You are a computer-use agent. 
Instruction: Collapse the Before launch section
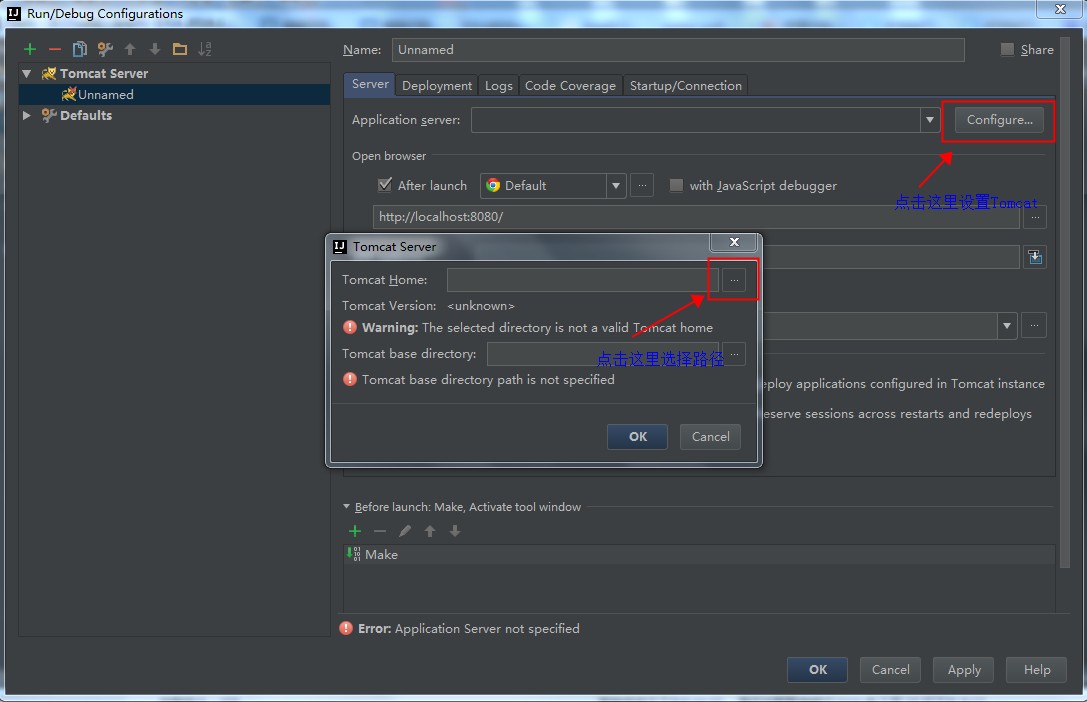347,507
